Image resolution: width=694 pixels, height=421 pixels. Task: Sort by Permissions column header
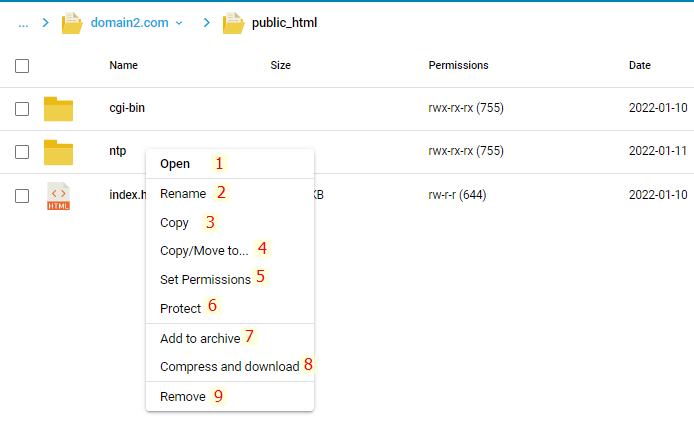(458, 65)
